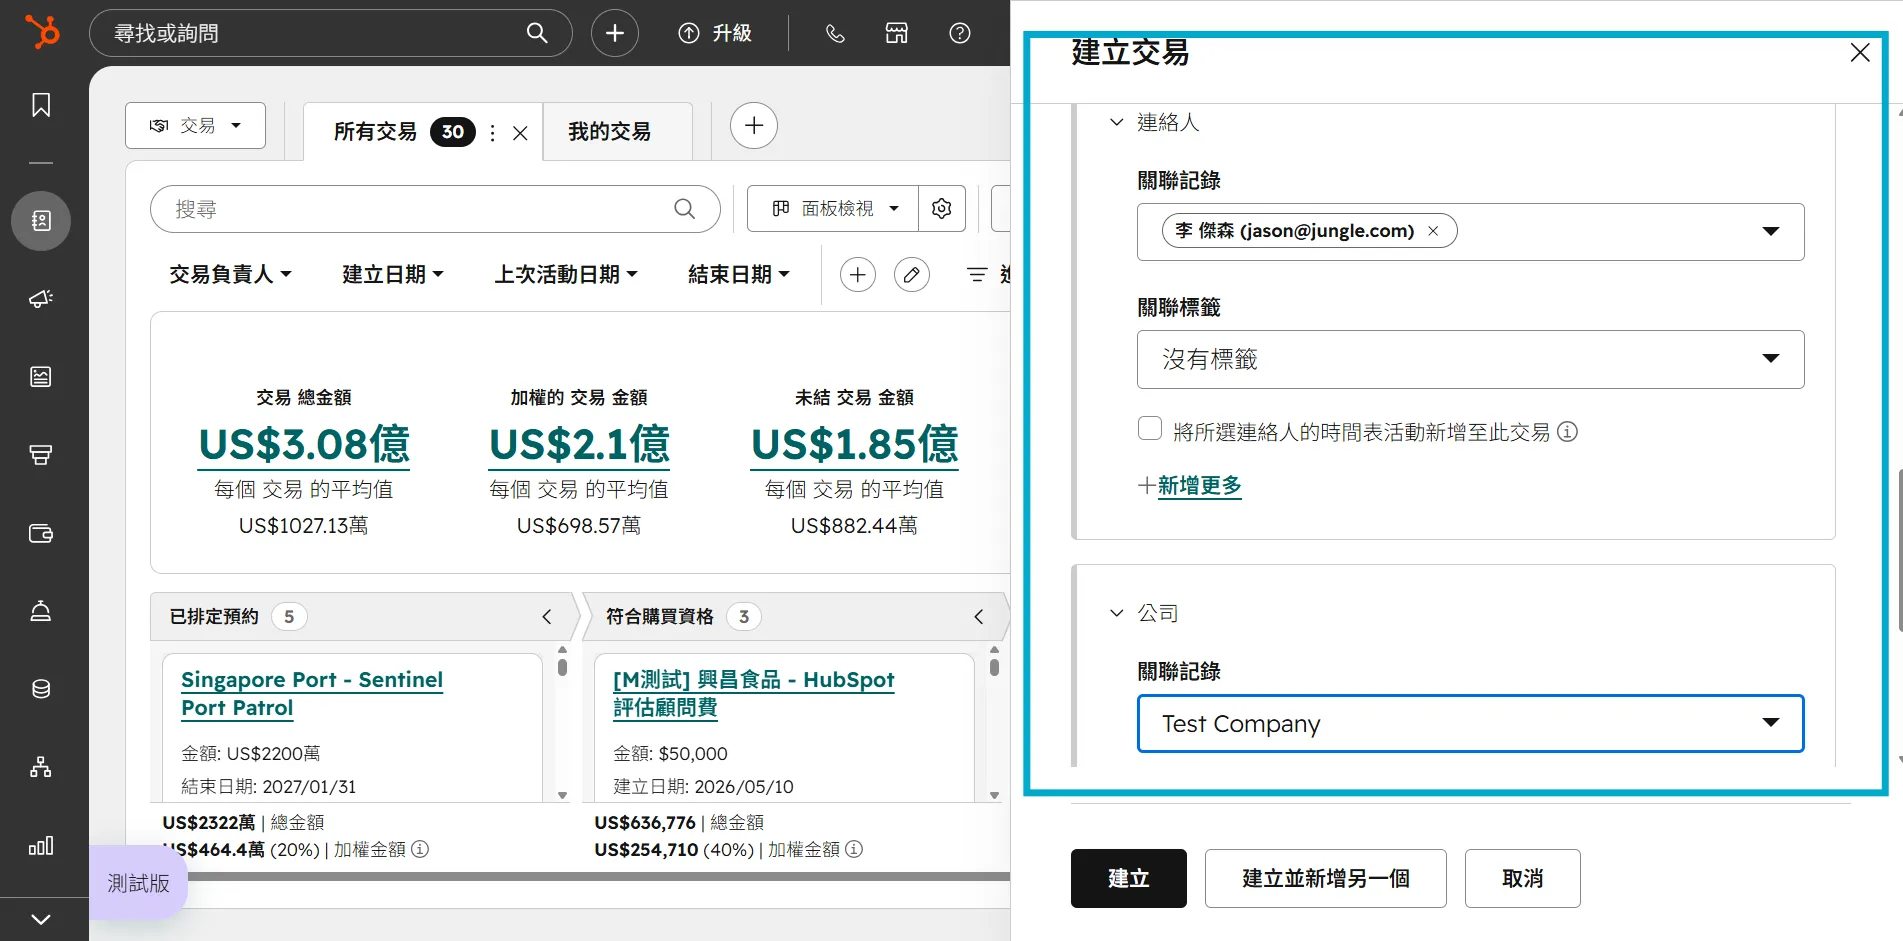Viewport: 1903px width, 941px height.
Task: Open the 興昌食品 - HubSpot 評估顧問費 deal
Action: tap(753, 693)
